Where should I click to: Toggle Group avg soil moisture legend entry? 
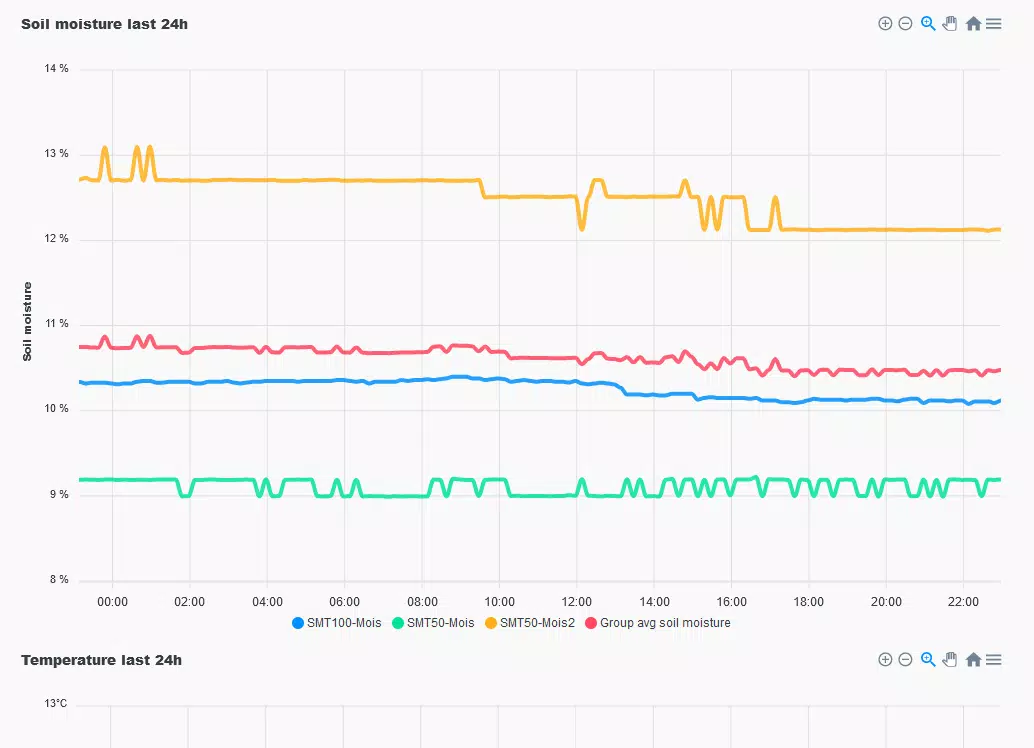(x=658, y=623)
